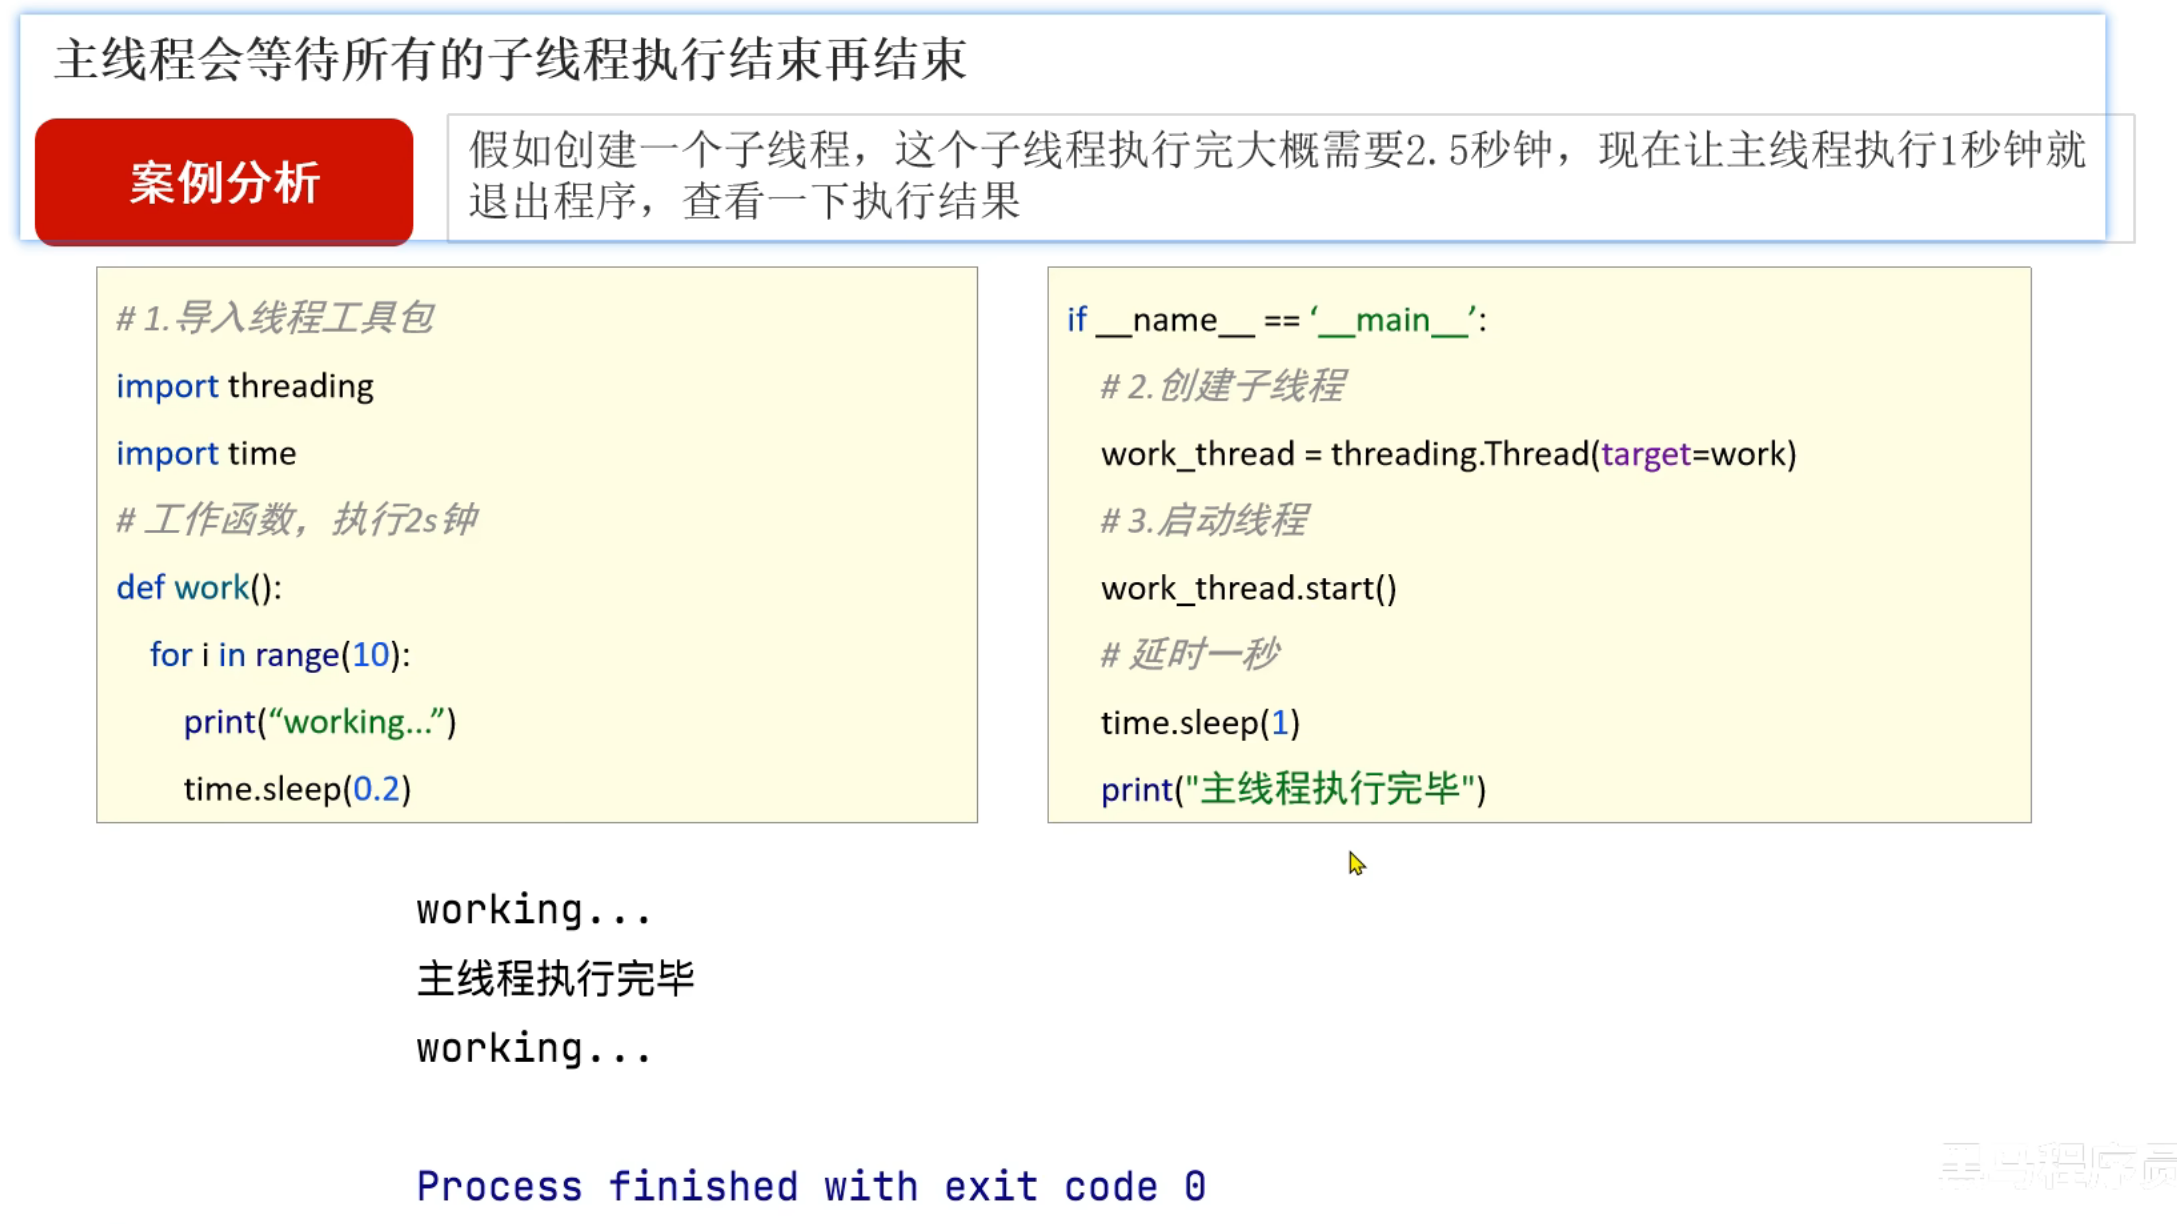2177x1224 pixels.
Task: Click the print("主线程执行完毕") statement
Action: tap(1293, 789)
